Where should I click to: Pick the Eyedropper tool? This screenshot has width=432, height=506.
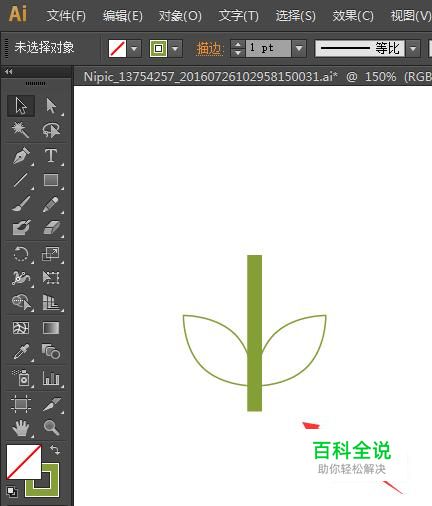[21, 352]
